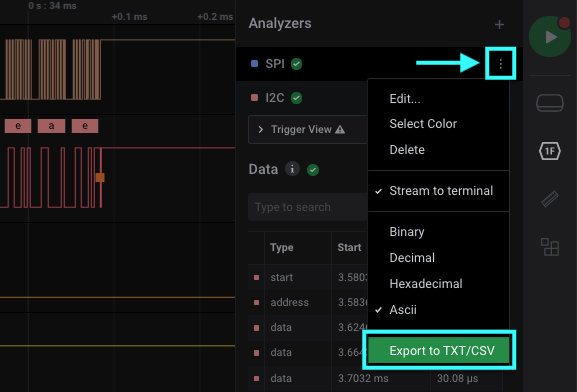Select the I2C analyzer row

(x=302, y=98)
